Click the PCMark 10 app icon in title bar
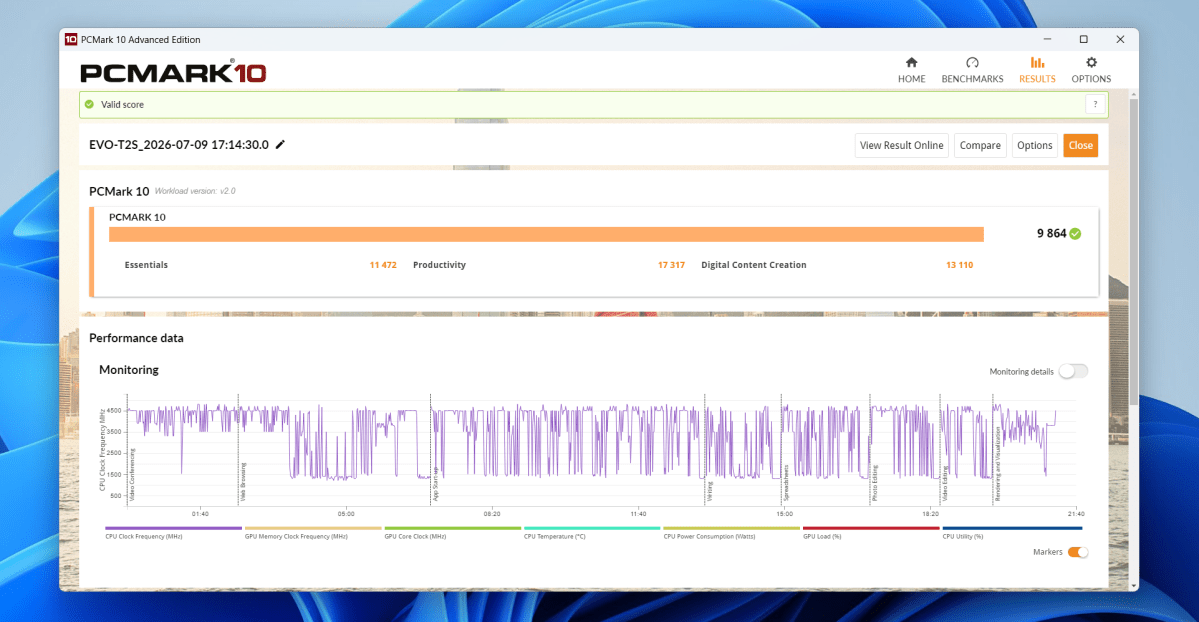The width and height of the screenshot is (1199, 622). (x=70, y=39)
